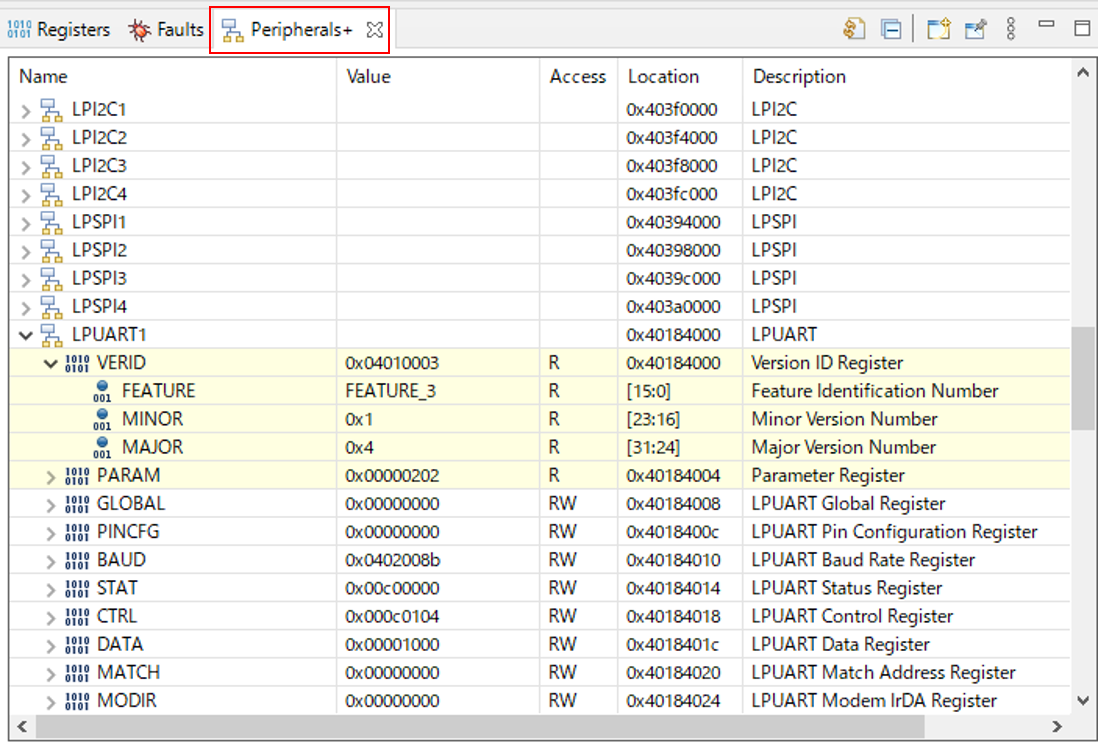Expand the LPI2C2 peripheral node
This screenshot has height=743, width=1098.
26,139
